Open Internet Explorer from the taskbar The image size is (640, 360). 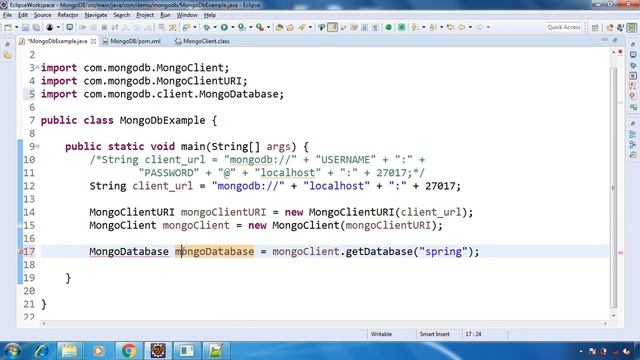tap(42, 351)
